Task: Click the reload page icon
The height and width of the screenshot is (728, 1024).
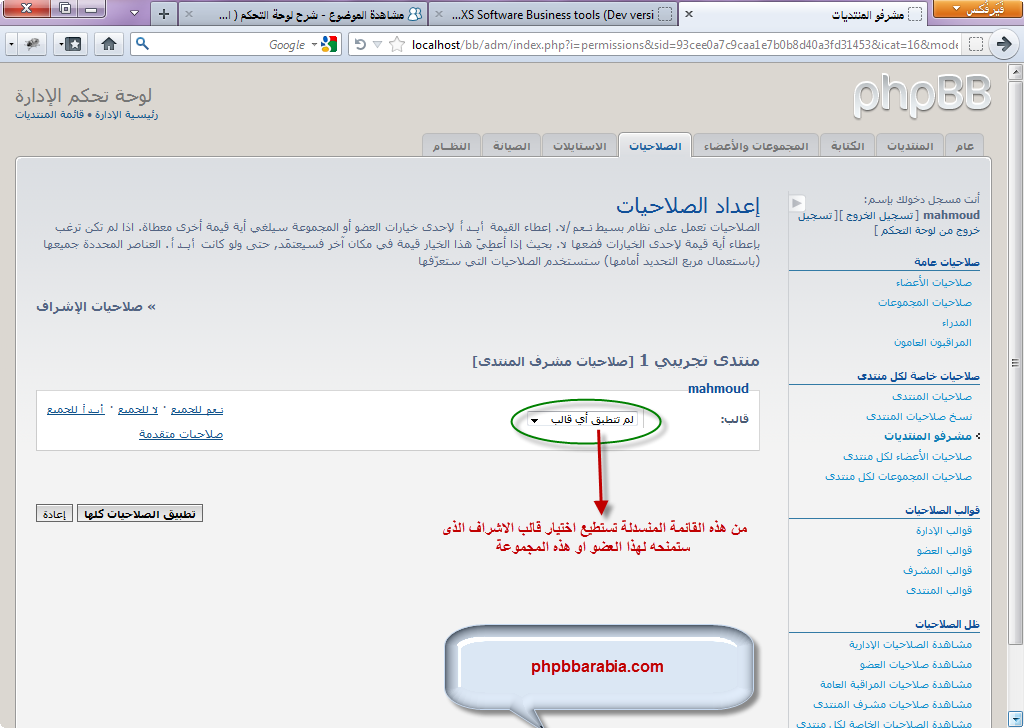Action: 360,44
